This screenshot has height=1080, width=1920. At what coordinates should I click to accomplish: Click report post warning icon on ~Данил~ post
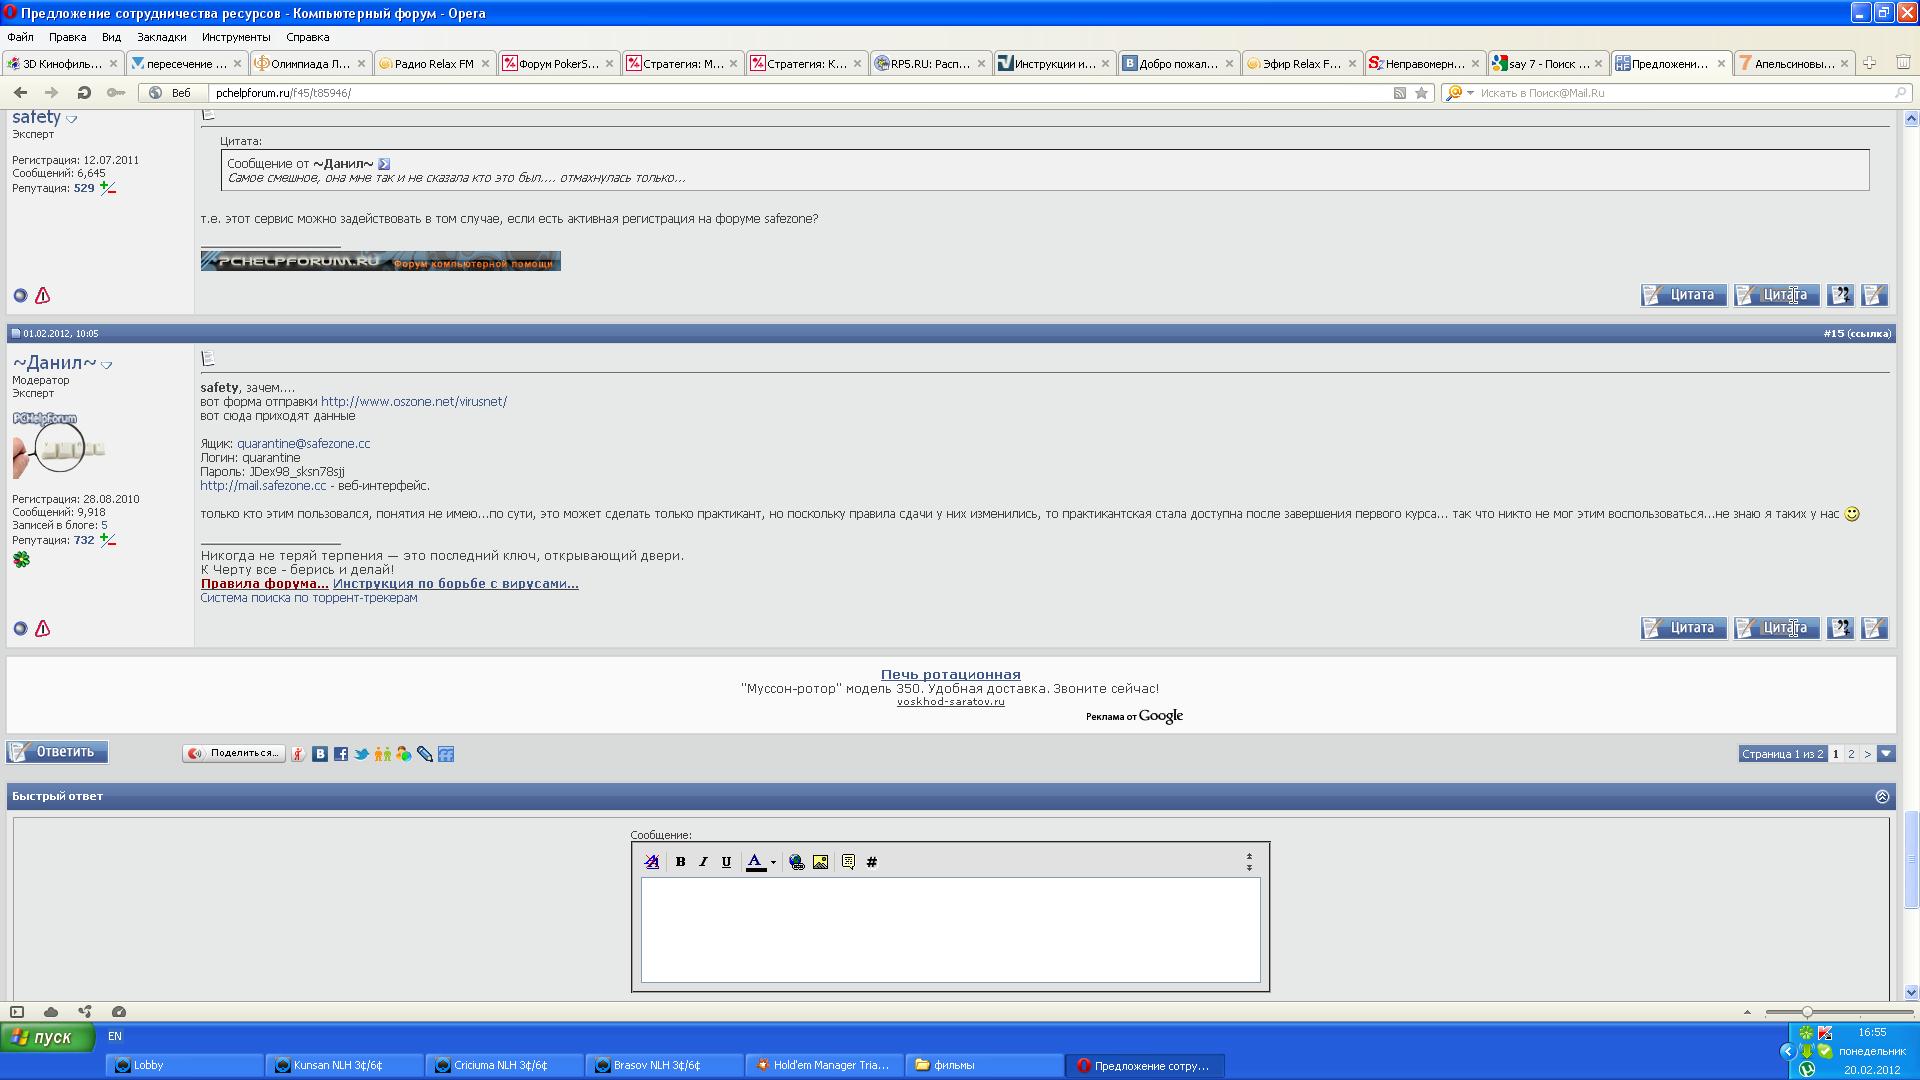[x=42, y=629]
